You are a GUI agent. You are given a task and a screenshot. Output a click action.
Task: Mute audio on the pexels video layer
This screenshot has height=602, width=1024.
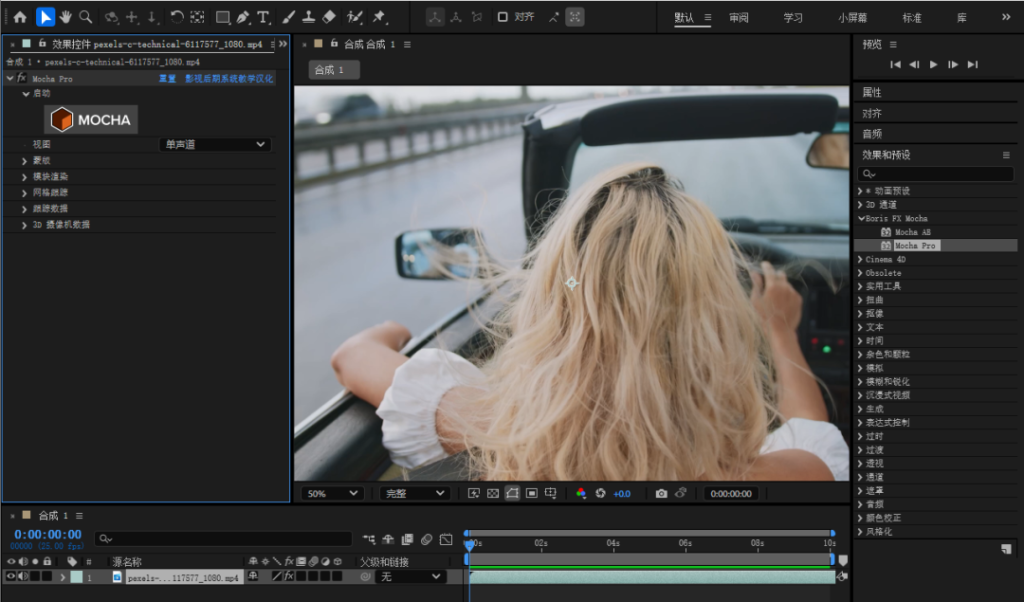tap(24, 576)
